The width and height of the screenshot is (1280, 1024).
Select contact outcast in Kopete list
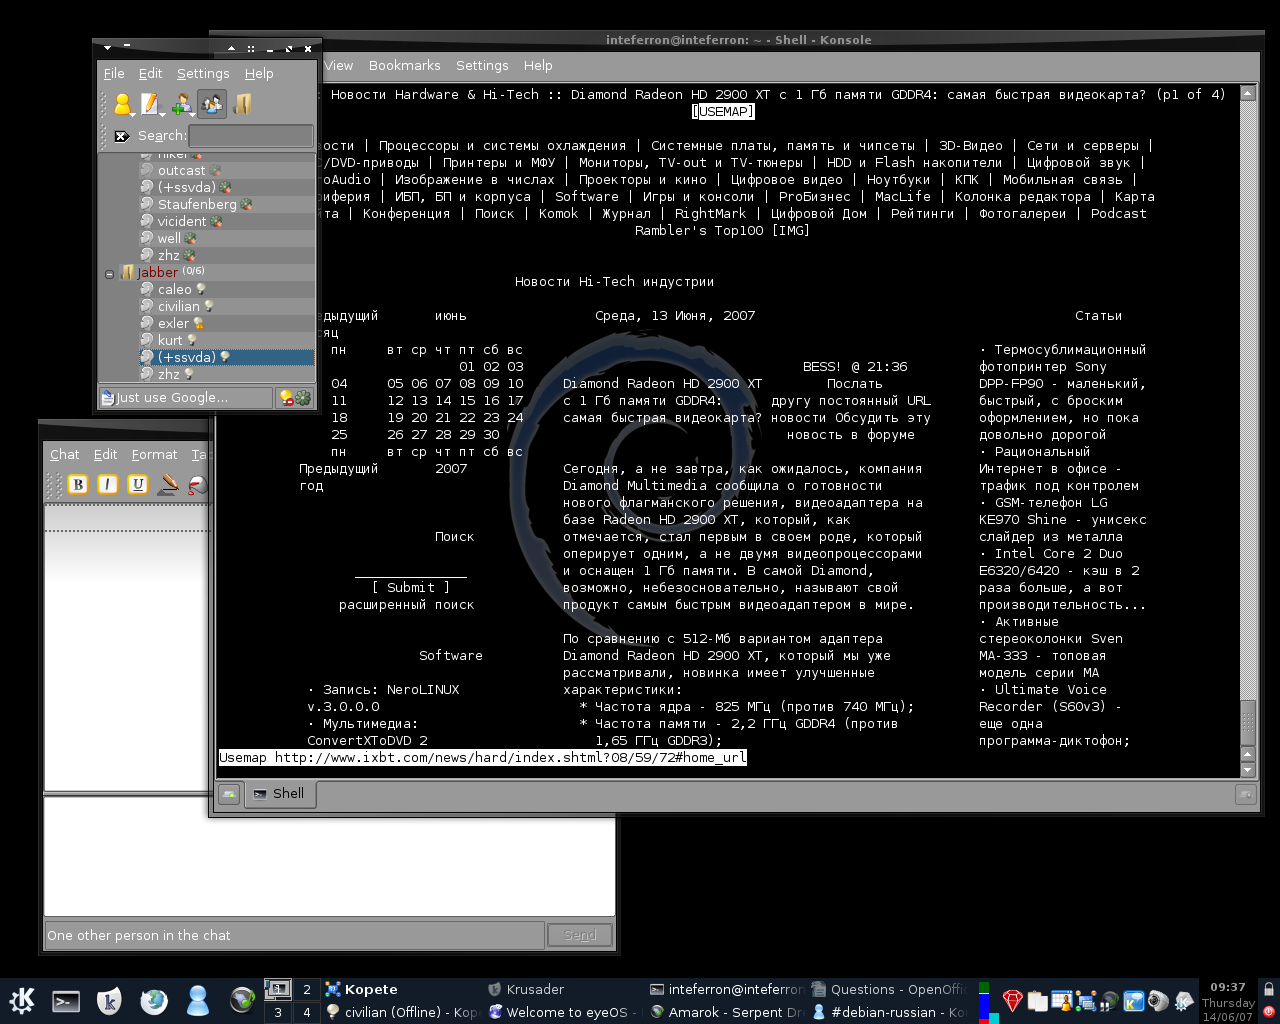click(x=226, y=170)
